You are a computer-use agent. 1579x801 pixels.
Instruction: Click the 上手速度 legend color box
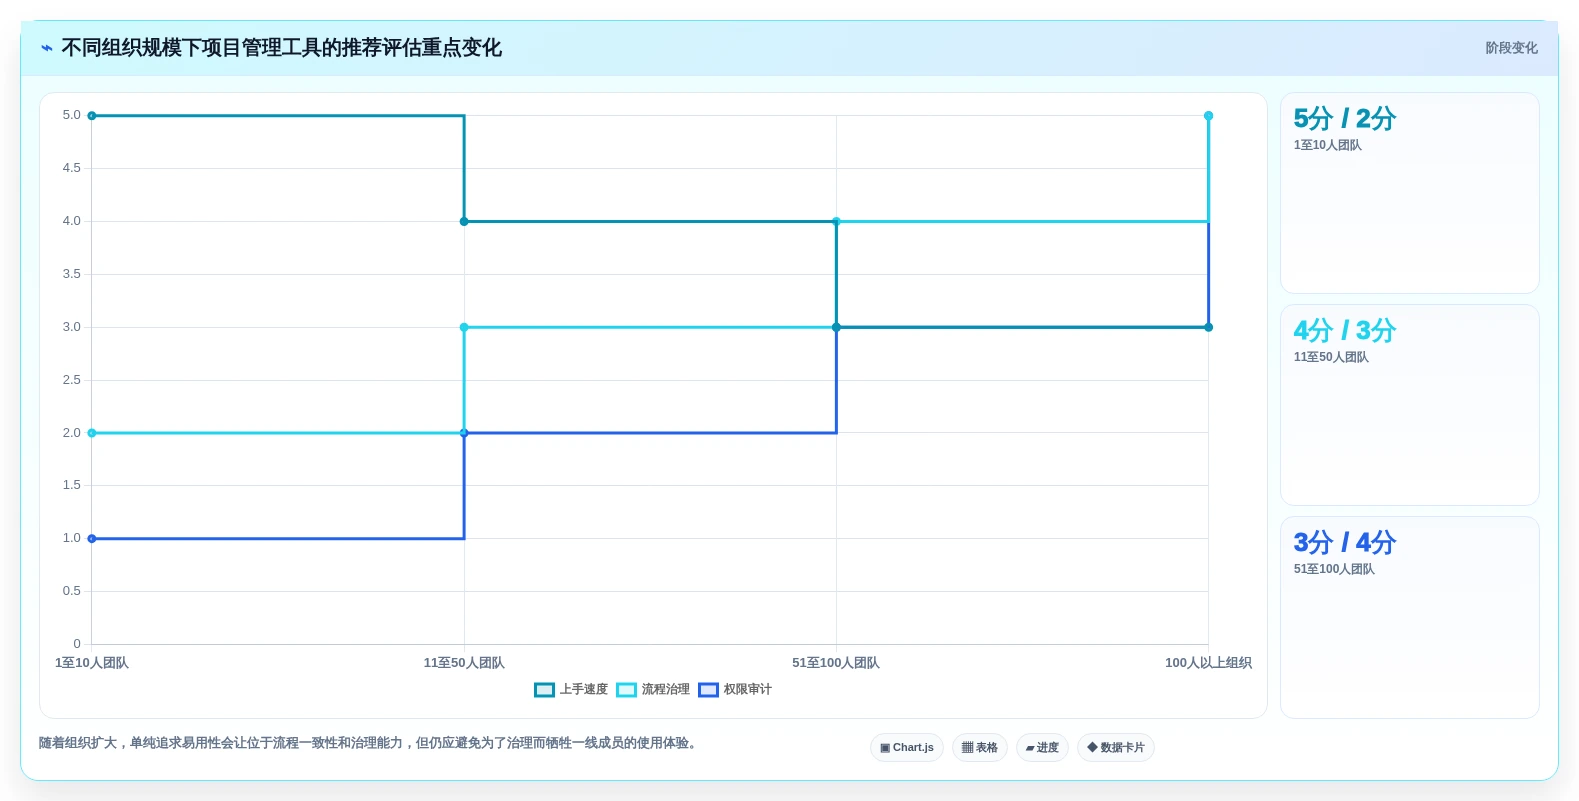pyautogui.click(x=544, y=690)
